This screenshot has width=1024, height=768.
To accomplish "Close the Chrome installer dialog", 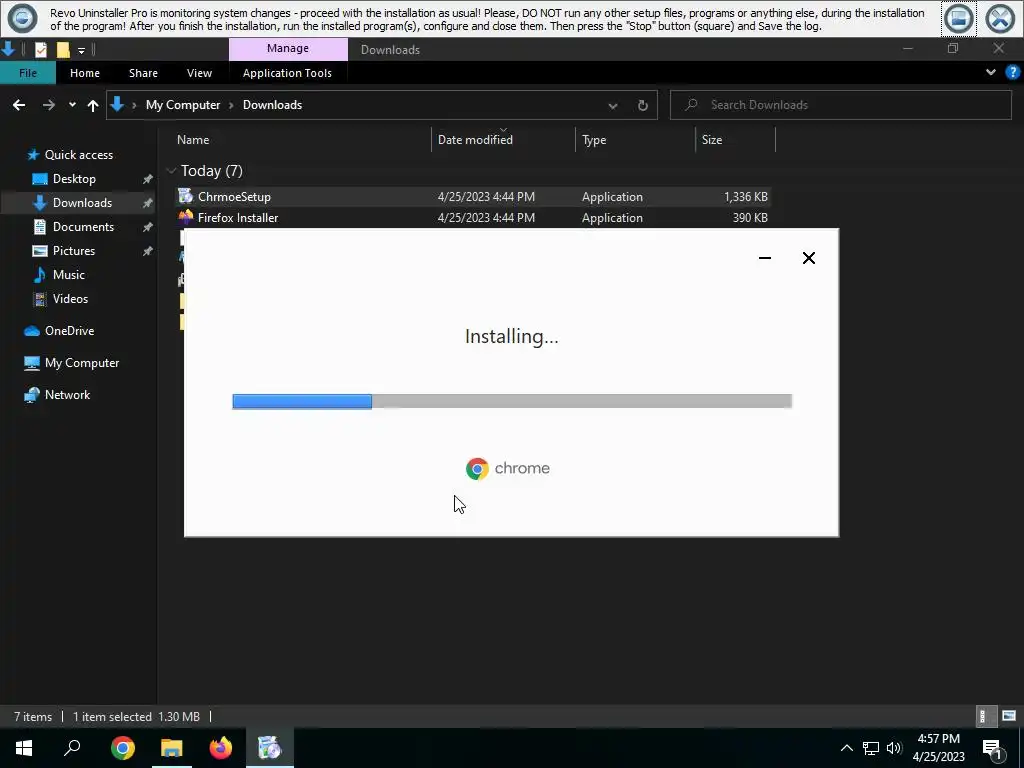I will [808, 258].
